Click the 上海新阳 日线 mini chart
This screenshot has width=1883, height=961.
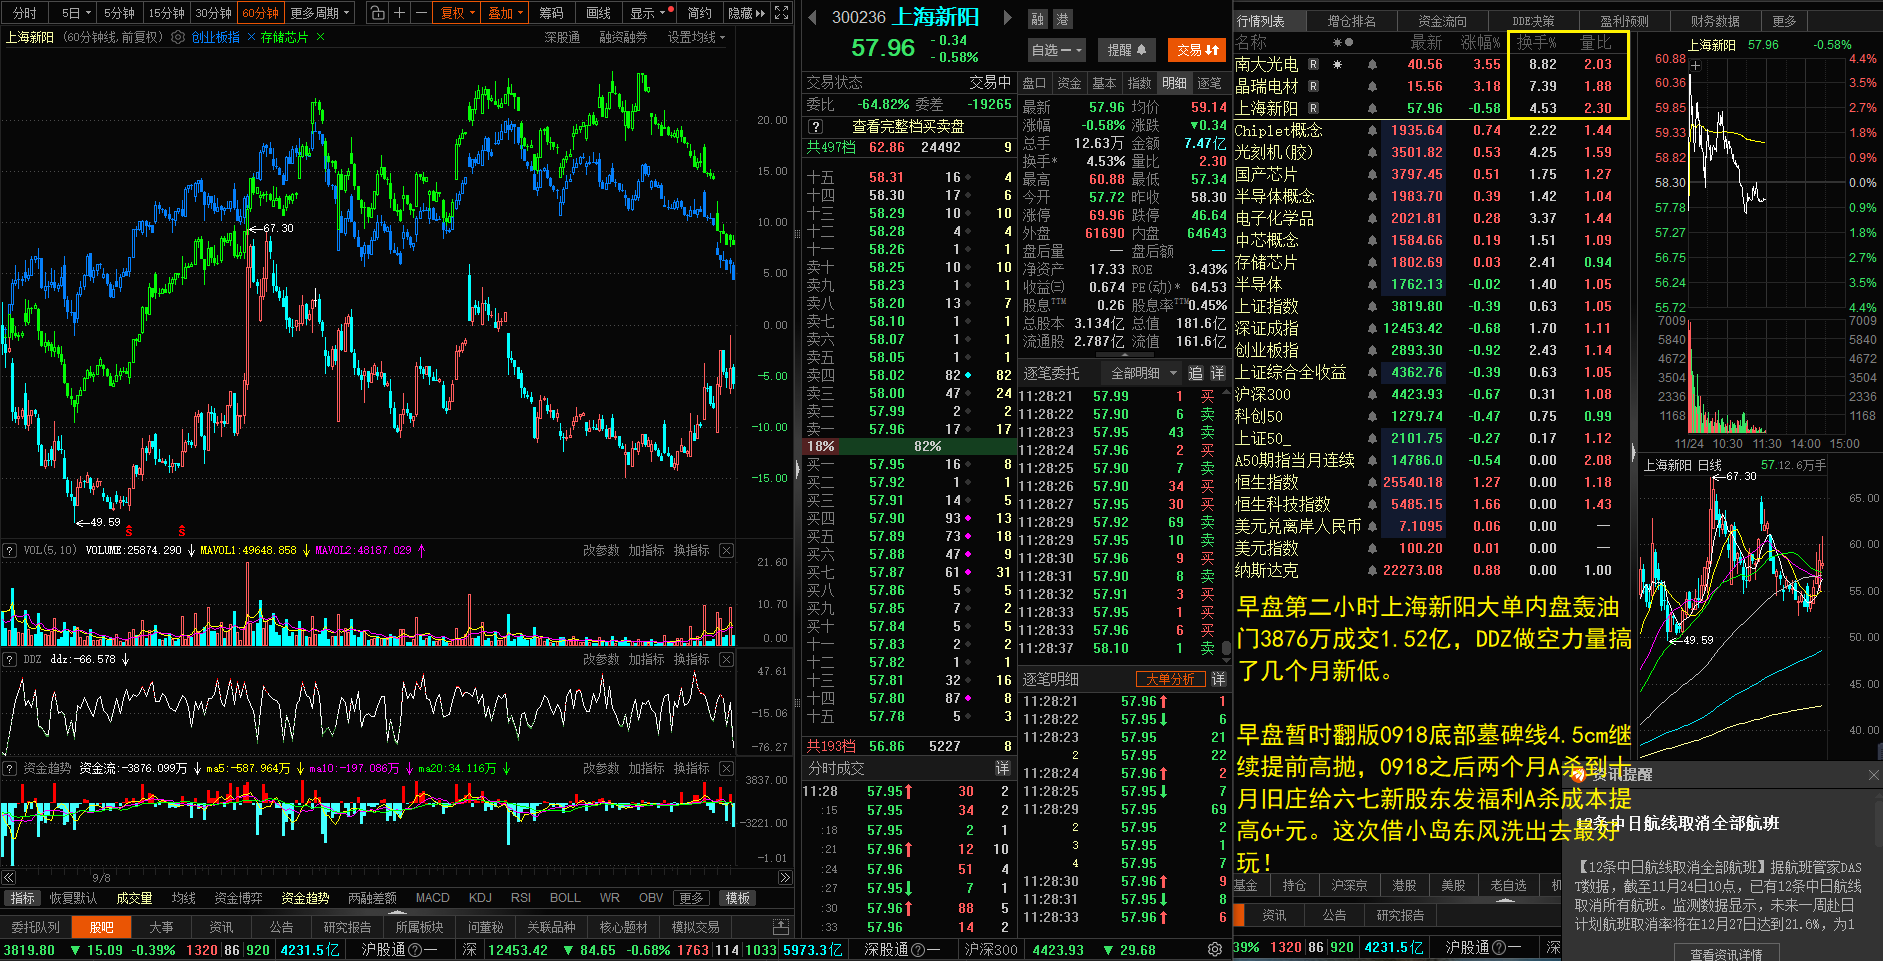pos(1758,605)
